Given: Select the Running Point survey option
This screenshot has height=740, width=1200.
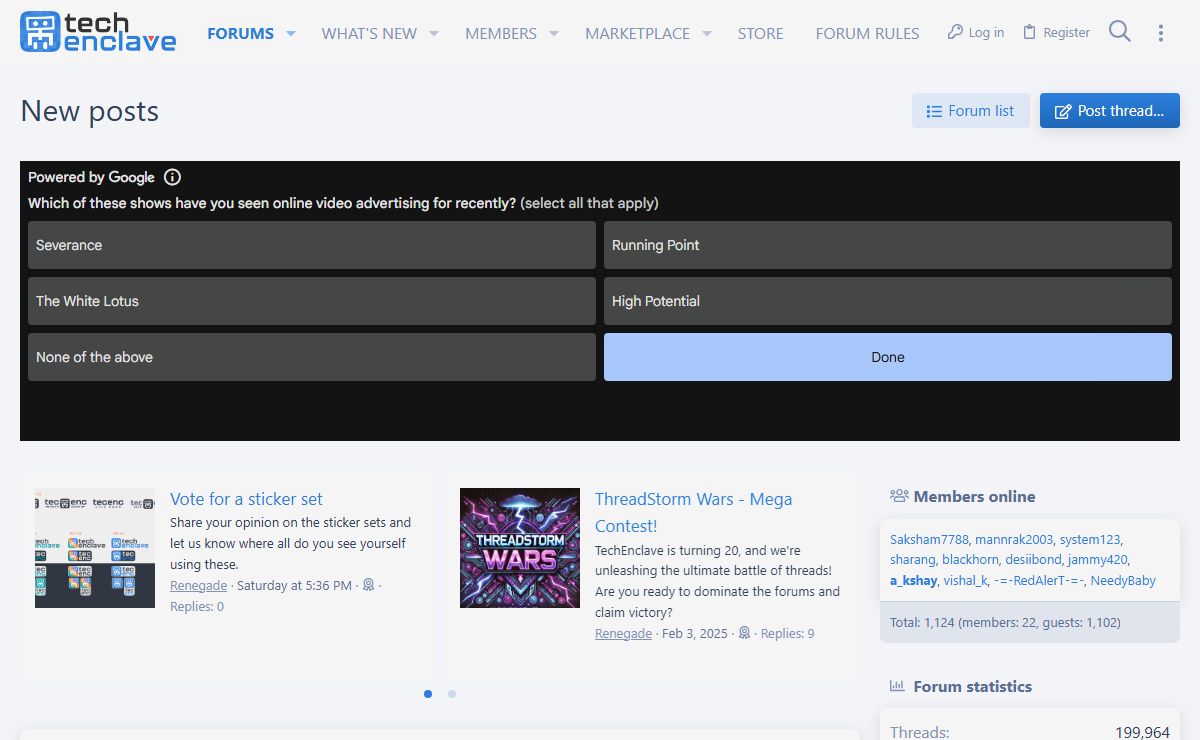Looking at the screenshot, I should pos(888,245).
